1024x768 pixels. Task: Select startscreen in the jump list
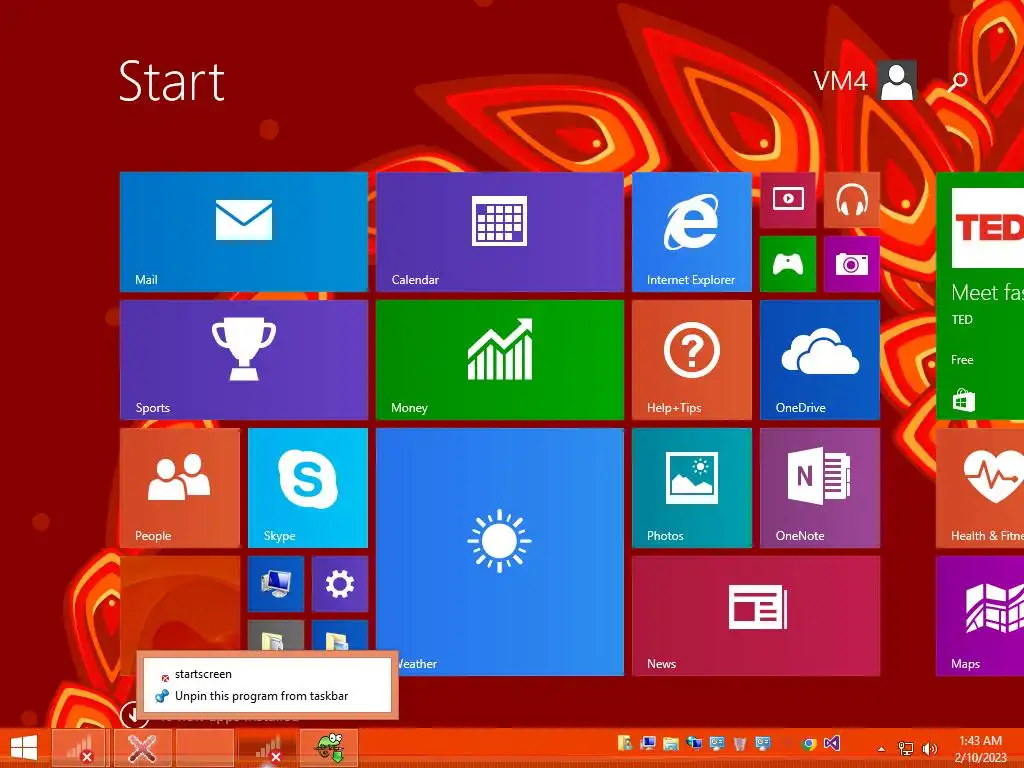[x=267, y=674]
